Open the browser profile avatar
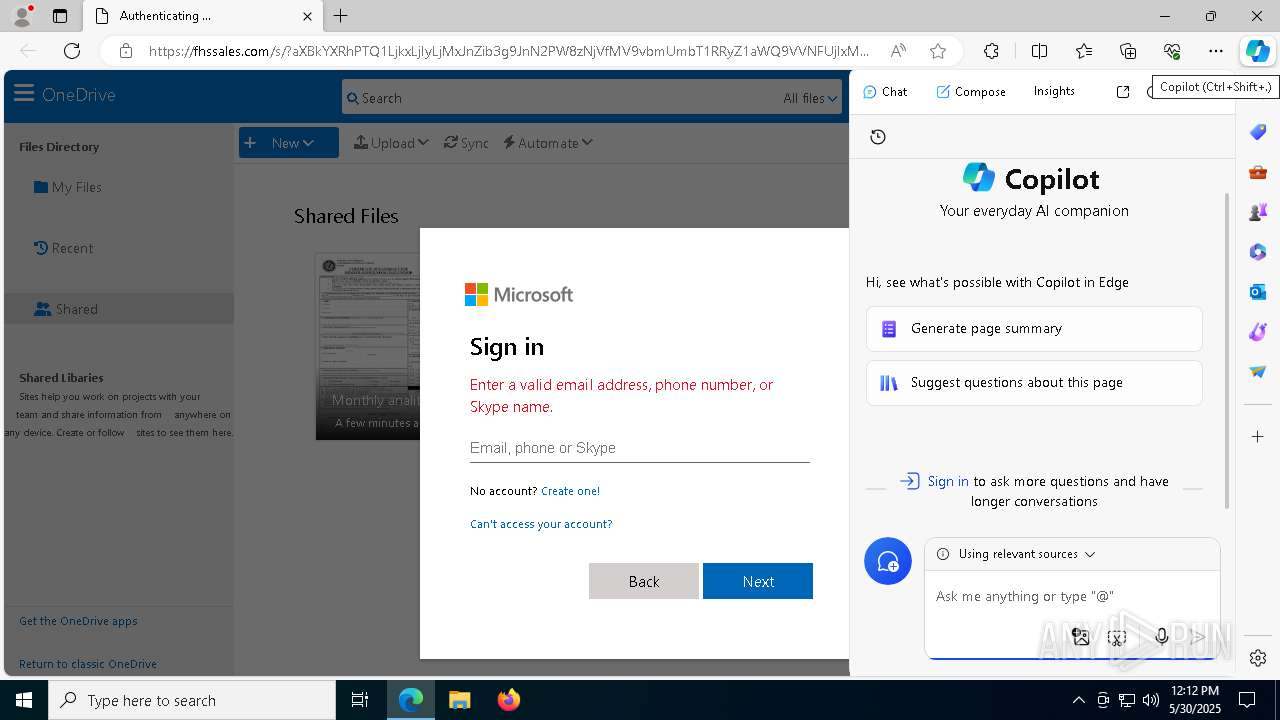The height and width of the screenshot is (720, 1280). point(22,15)
